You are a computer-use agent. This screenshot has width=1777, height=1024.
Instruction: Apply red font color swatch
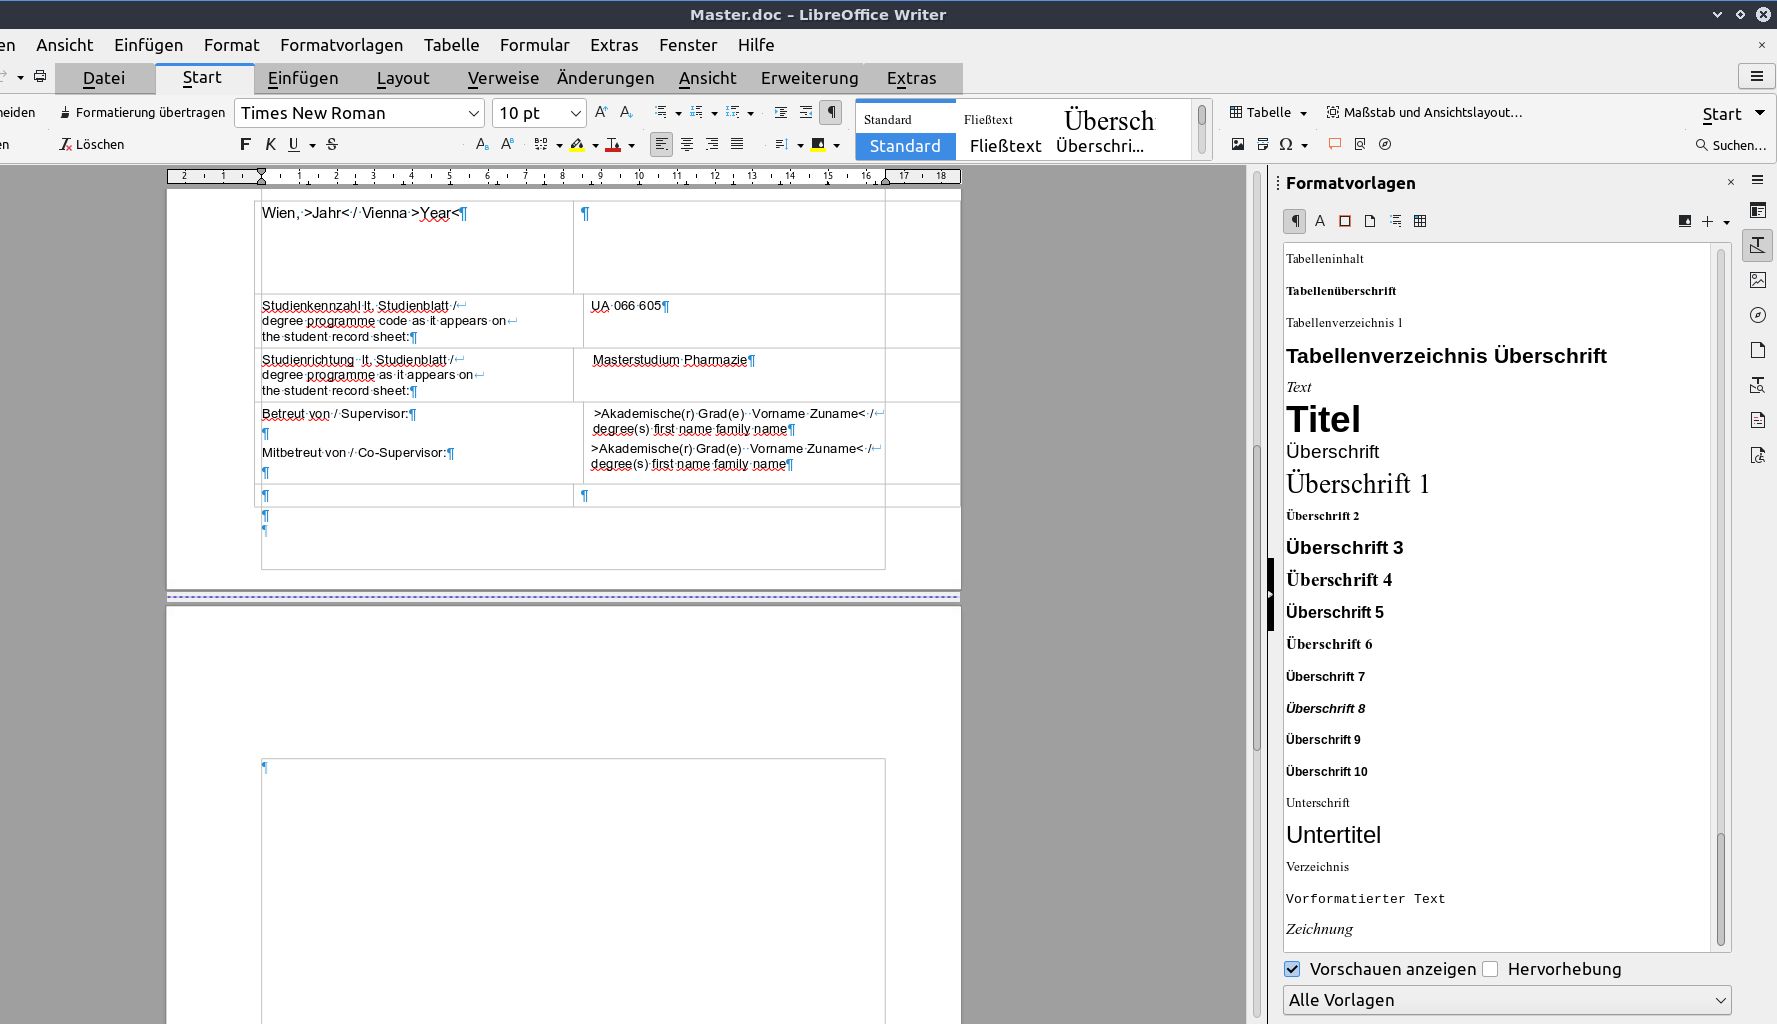tap(613, 145)
